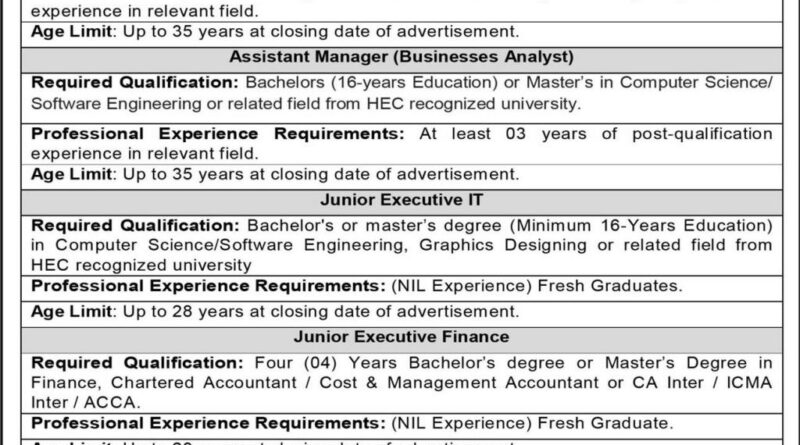800x445 pixels.
Task: Select the Junior Executive IT heading
Action: (x=399, y=198)
